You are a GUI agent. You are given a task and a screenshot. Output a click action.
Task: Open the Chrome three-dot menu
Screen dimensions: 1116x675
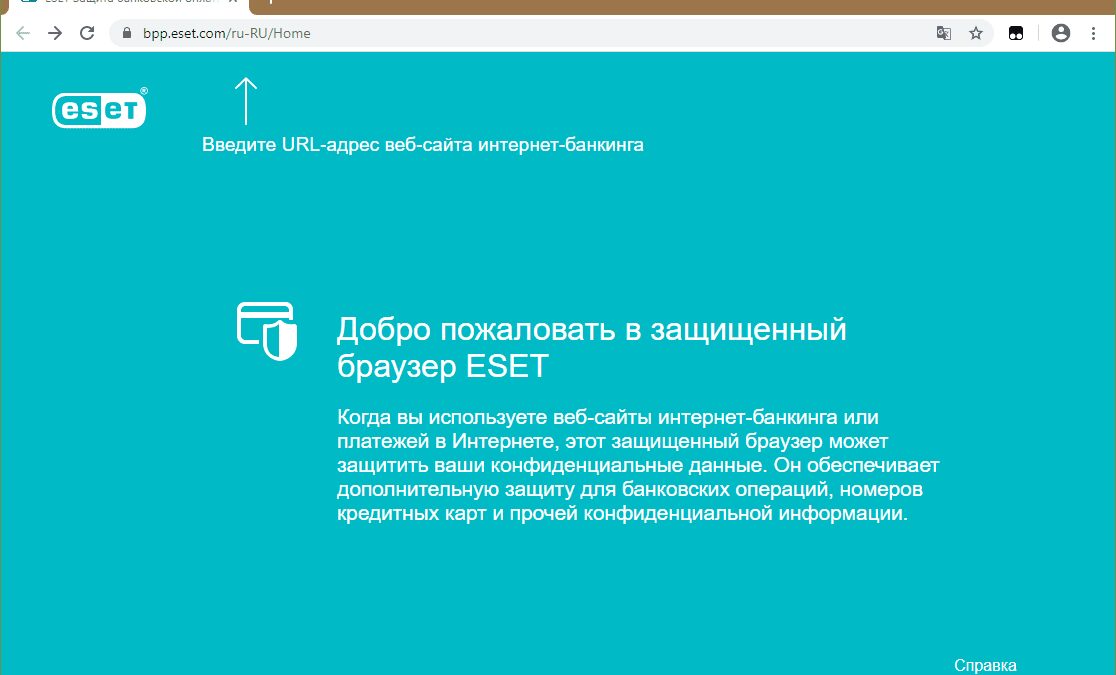pos(1093,33)
